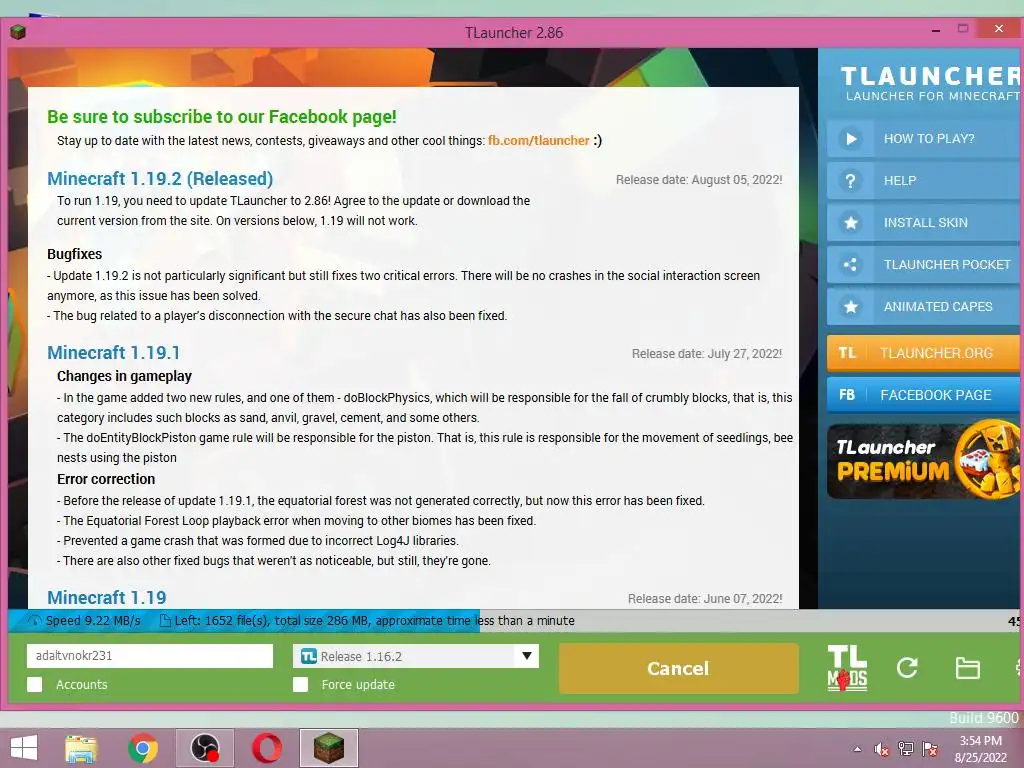Click the Minecraft 1.19.2 (Released) heading
The image size is (1024, 768).
point(160,178)
